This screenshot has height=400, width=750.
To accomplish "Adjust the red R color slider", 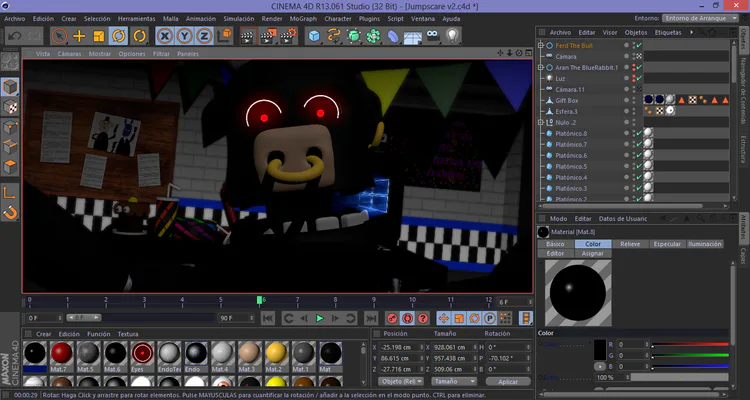I will click(690, 344).
